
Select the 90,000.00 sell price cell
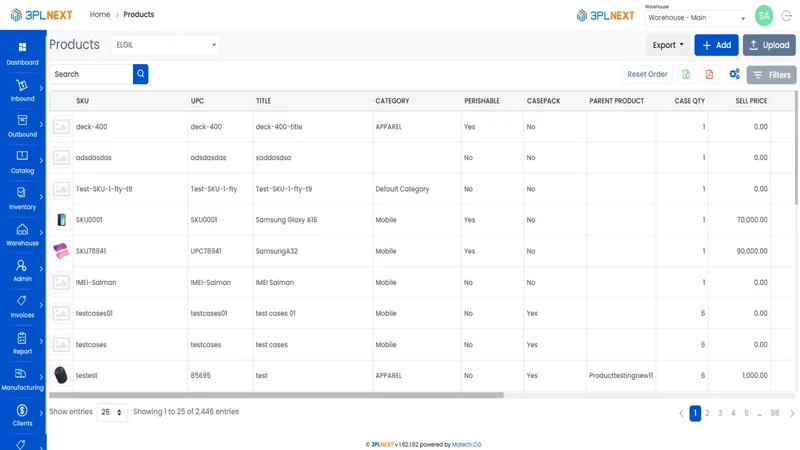tap(752, 251)
